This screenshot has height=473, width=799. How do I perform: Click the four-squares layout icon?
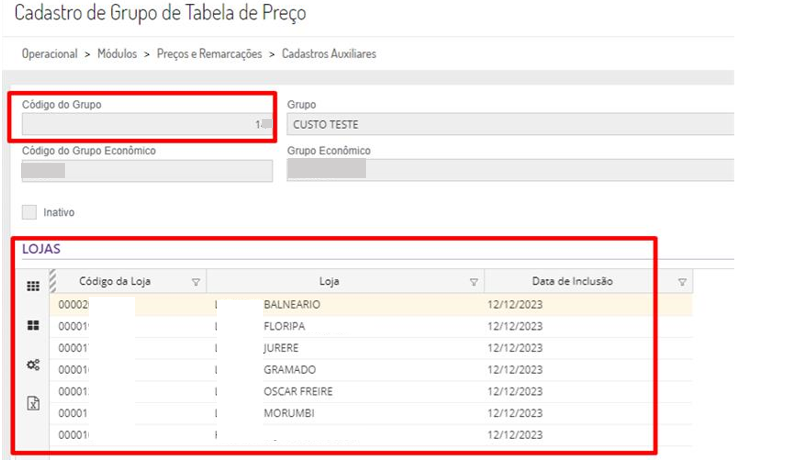[x=33, y=326]
